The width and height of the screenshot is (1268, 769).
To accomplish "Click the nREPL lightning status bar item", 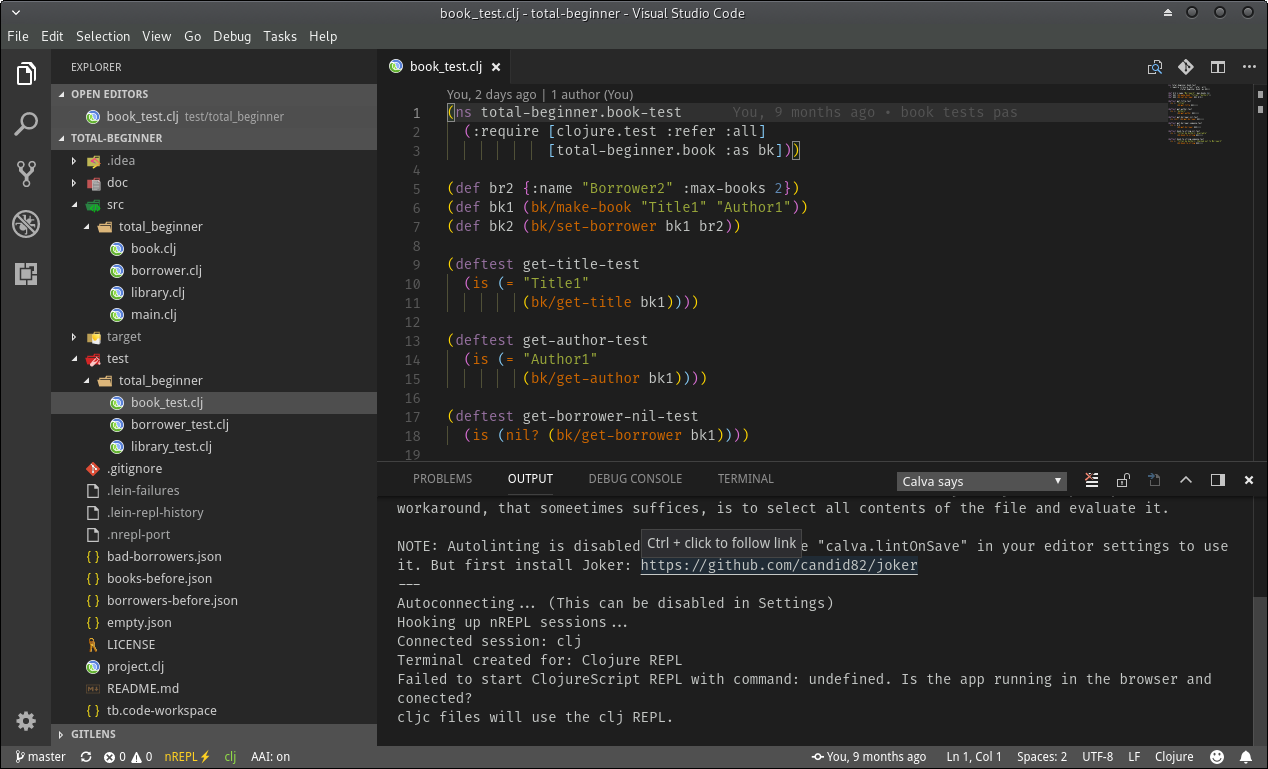I will click(186, 757).
